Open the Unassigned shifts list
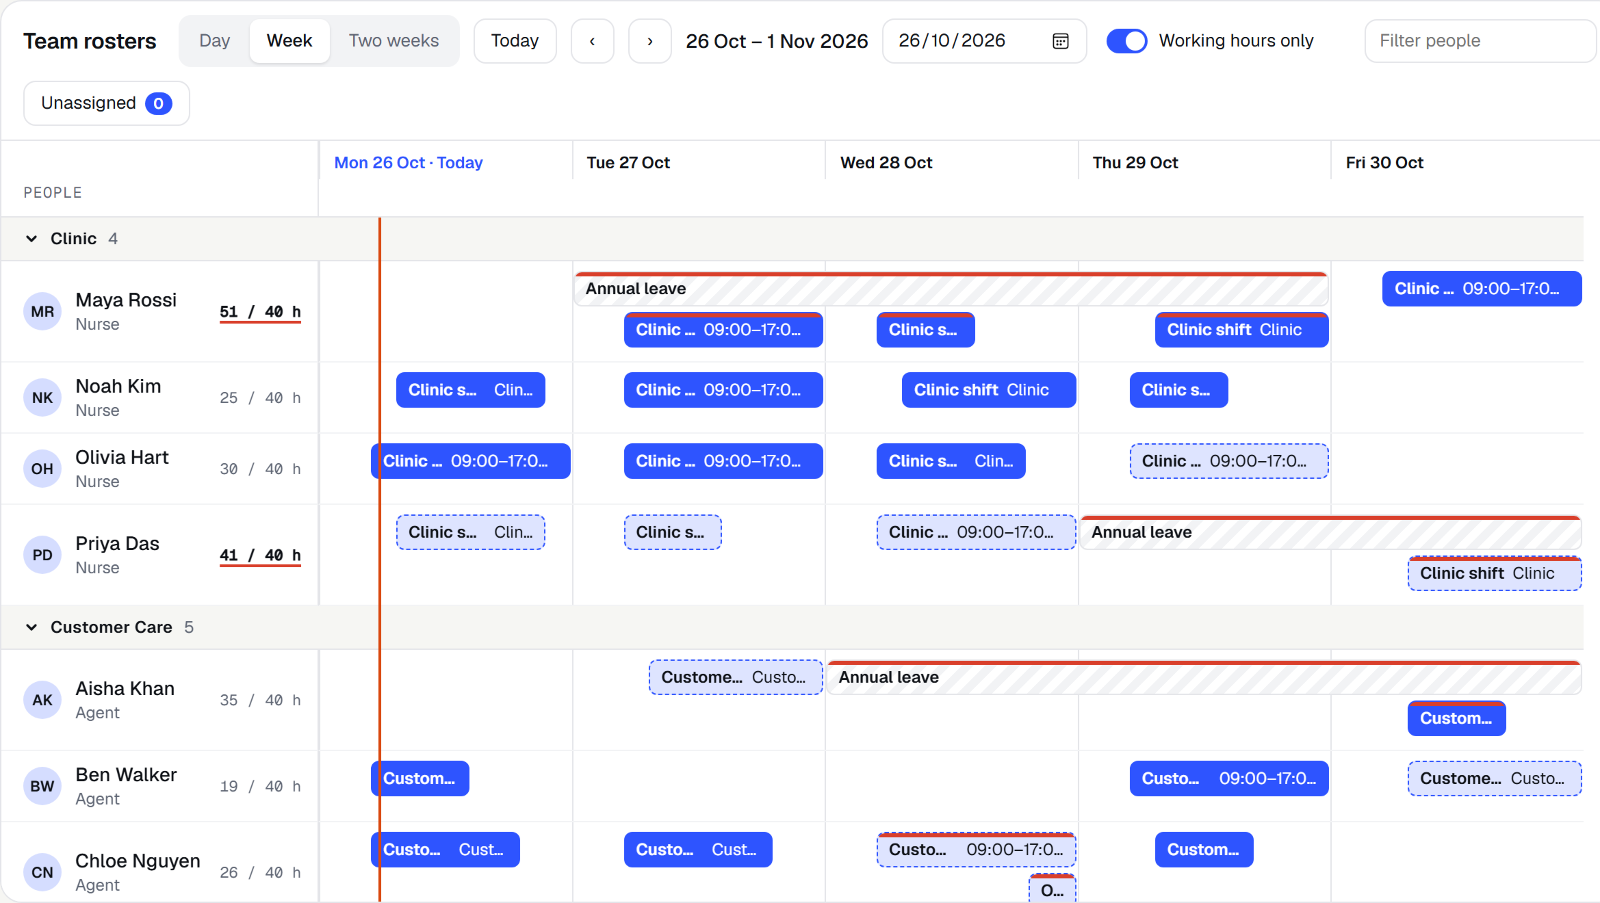Image resolution: width=1600 pixels, height=903 pixels. (106, 103)
